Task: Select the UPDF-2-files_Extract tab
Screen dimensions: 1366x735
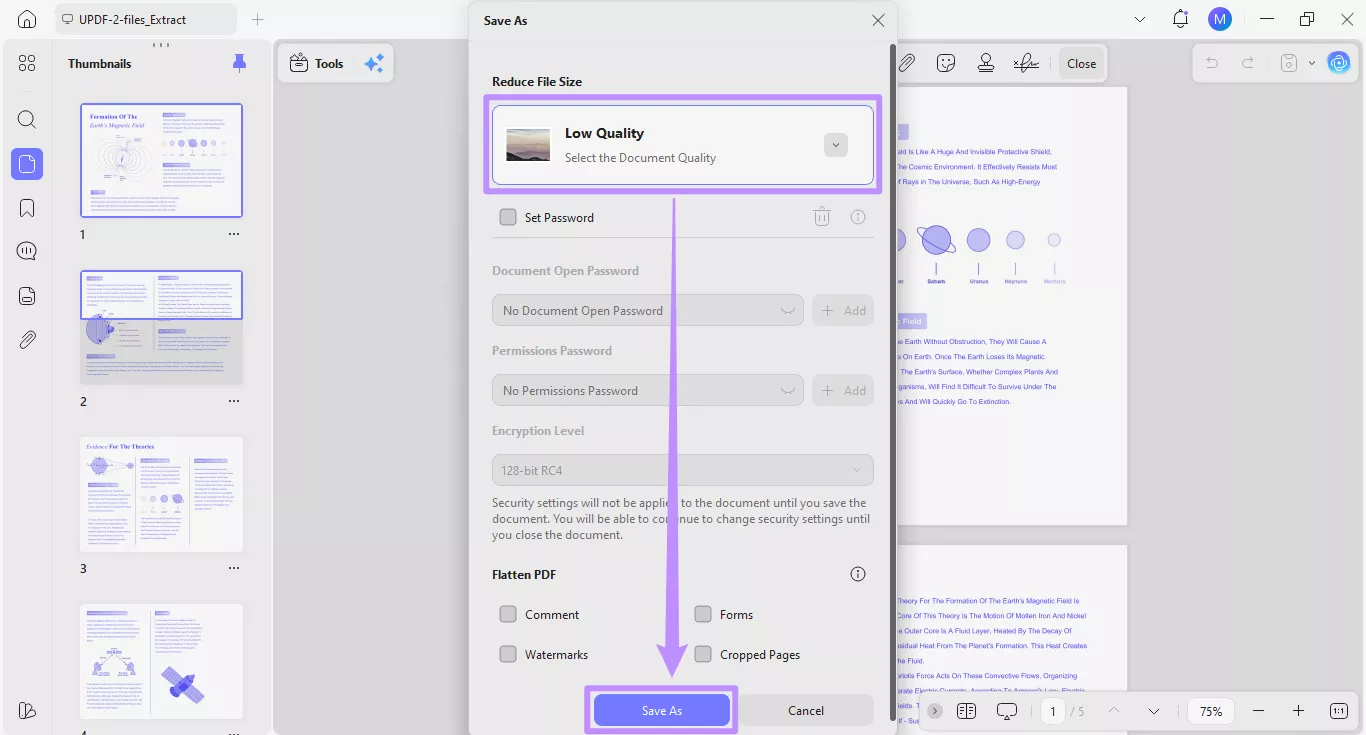Action: (x=146, y=18)
